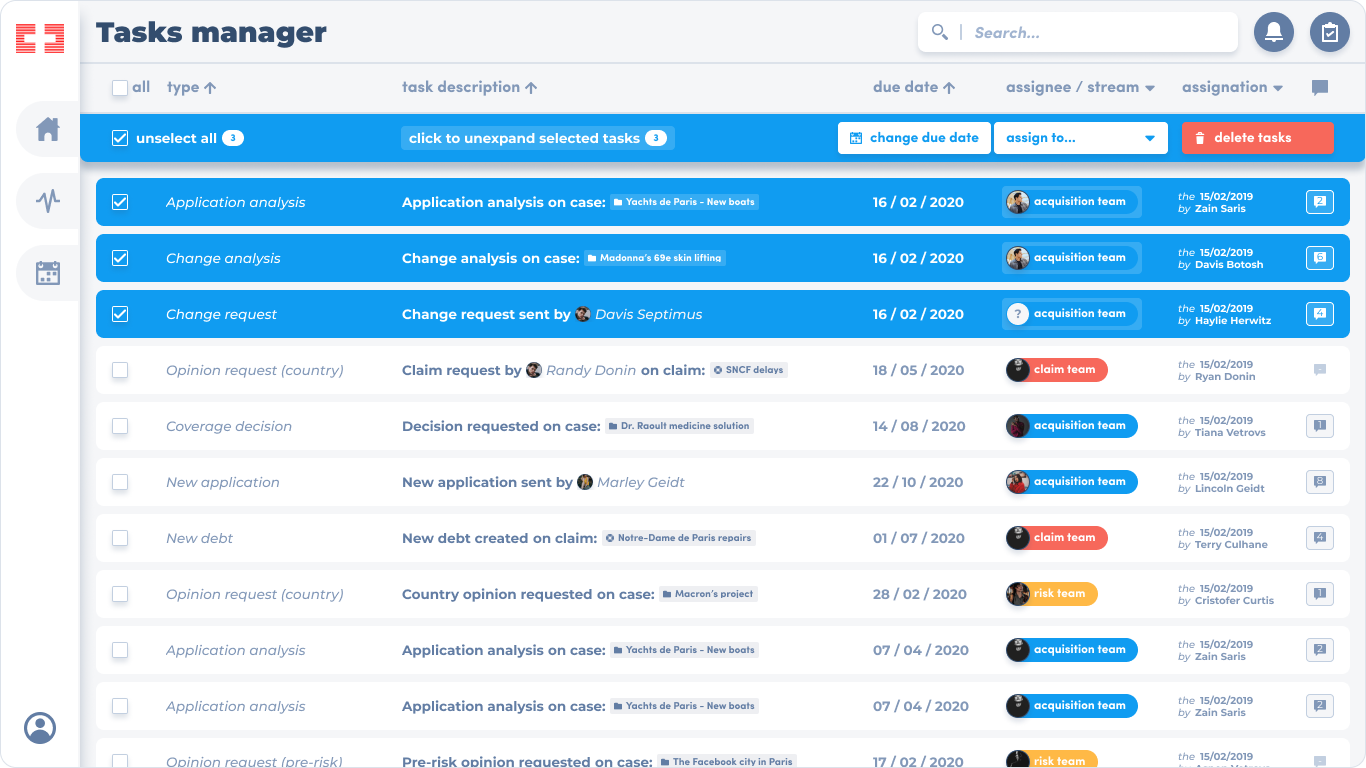The image size is (1366, 768).
Task: Open the calendar sidebar icon
Action: [48, 273]
